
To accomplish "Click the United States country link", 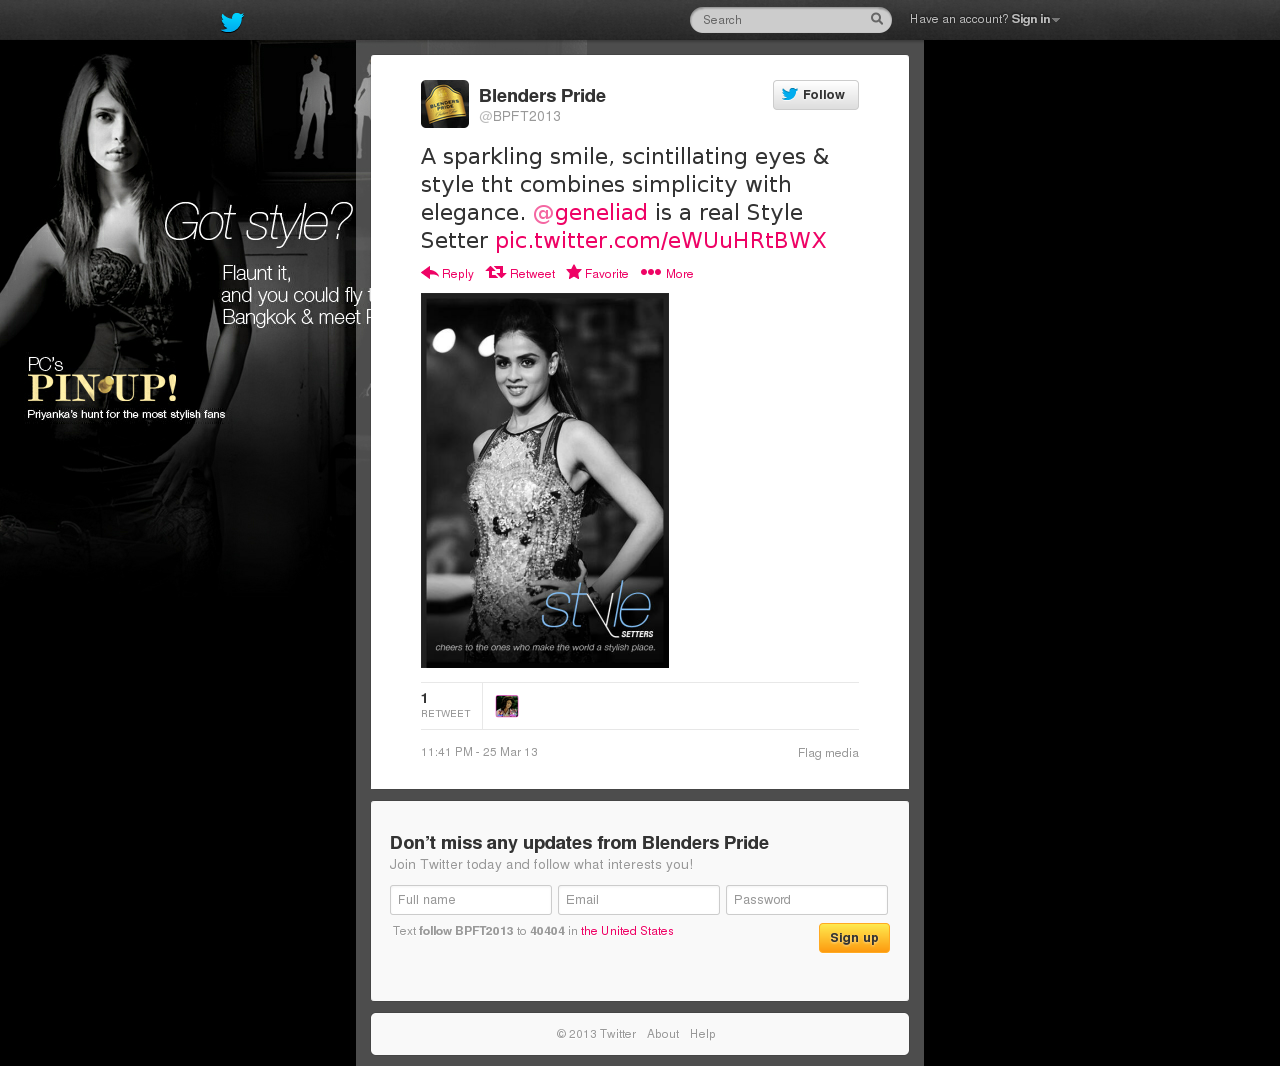I will tap(627, 931).
